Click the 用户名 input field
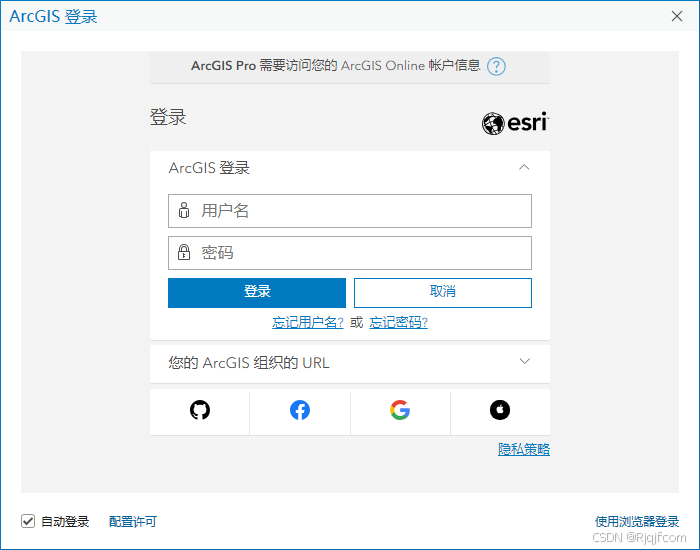 [x=350, y=211]
